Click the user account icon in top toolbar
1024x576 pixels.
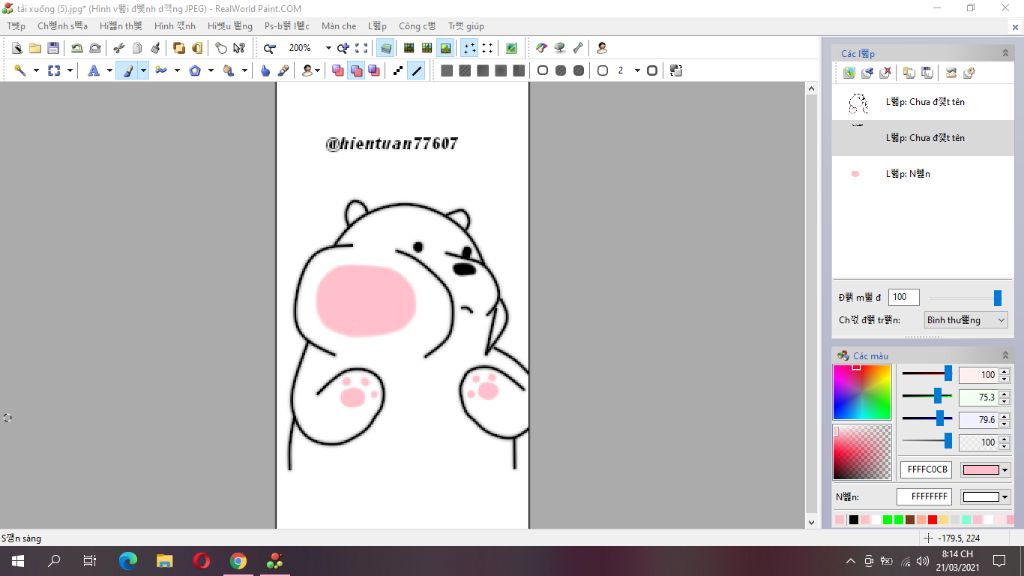click(601, 48)
